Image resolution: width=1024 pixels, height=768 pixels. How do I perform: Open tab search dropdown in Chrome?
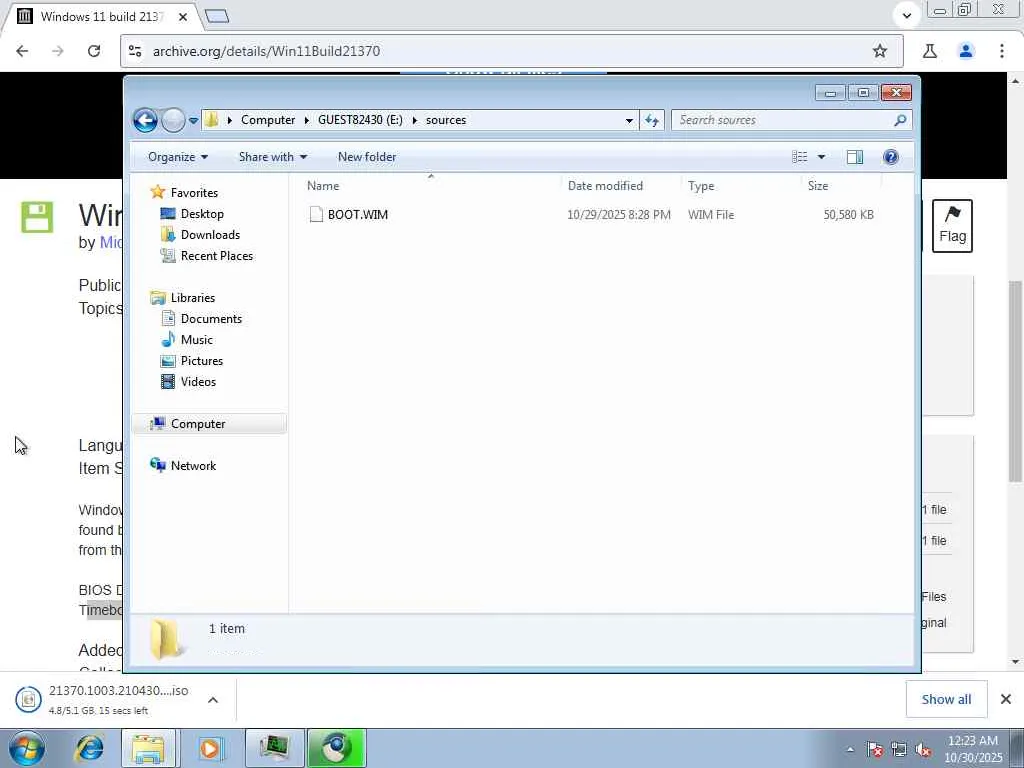tap(906, 15)
